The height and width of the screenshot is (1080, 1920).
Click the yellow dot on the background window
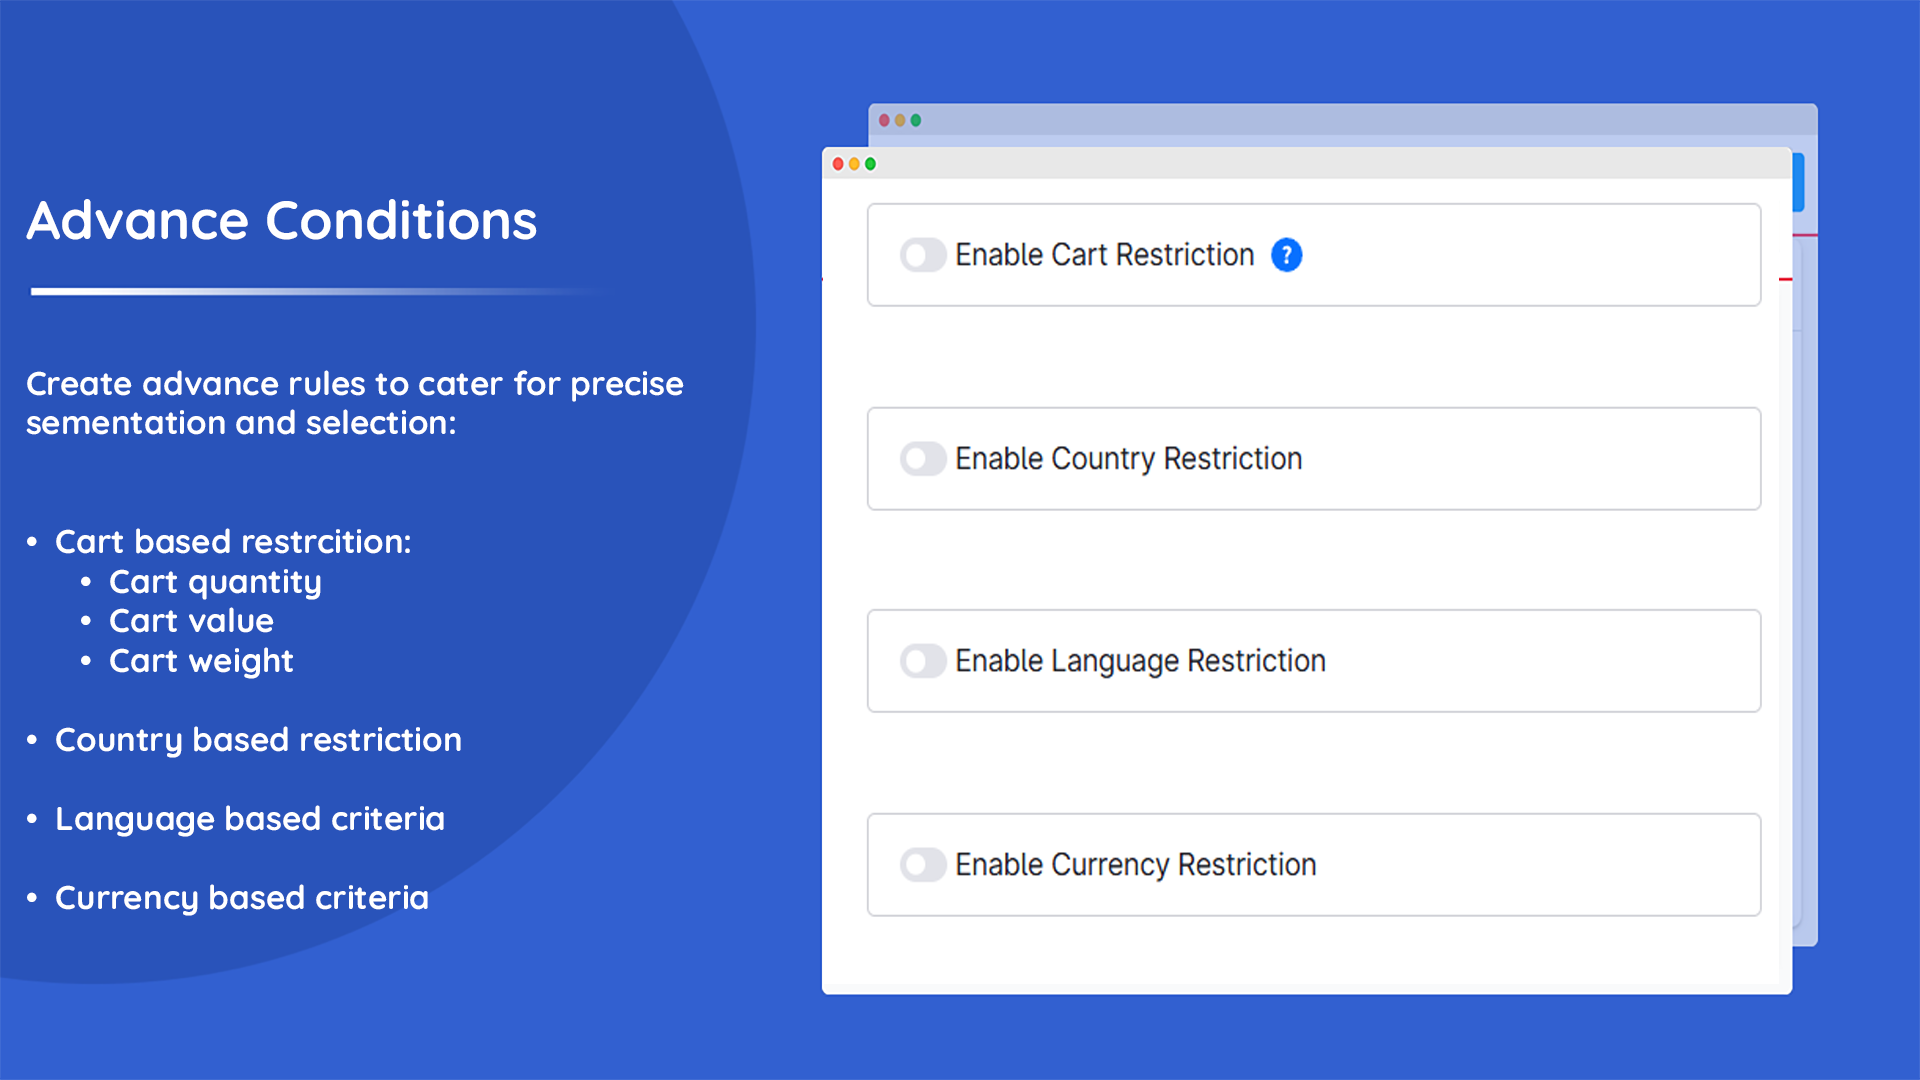tap(900, 120)
